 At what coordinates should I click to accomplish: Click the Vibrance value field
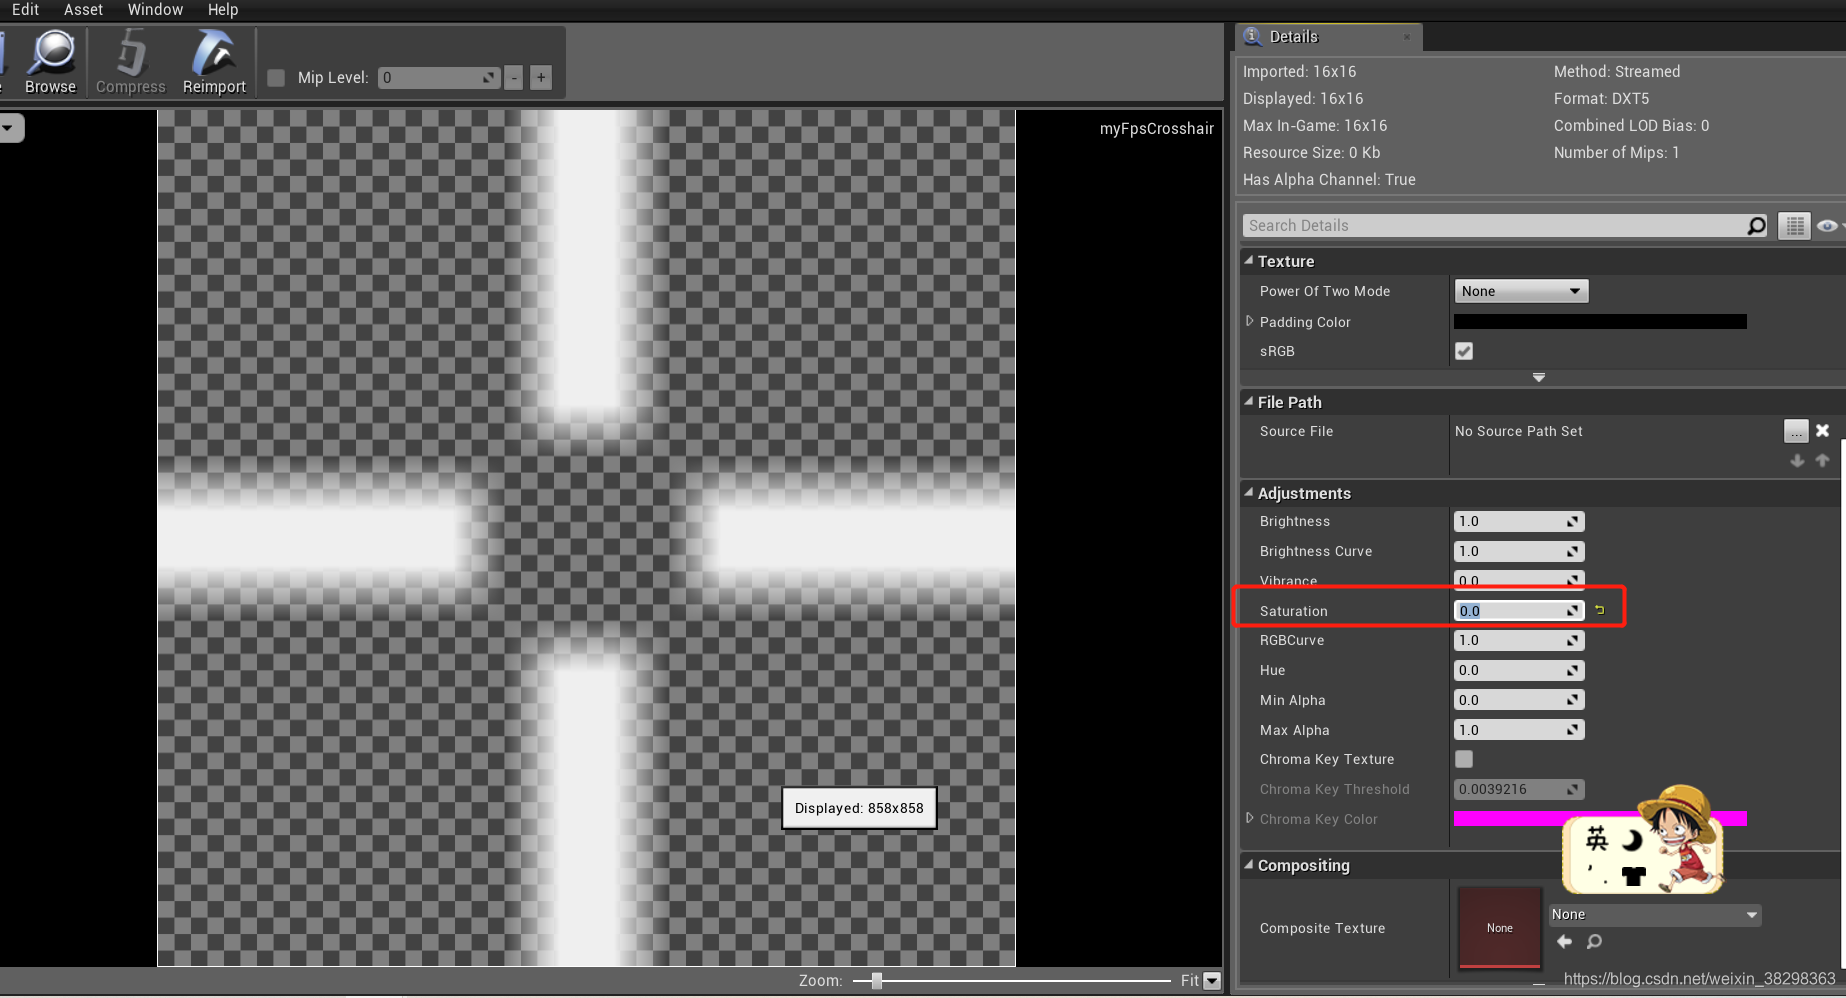click(x=1519, y=580)
